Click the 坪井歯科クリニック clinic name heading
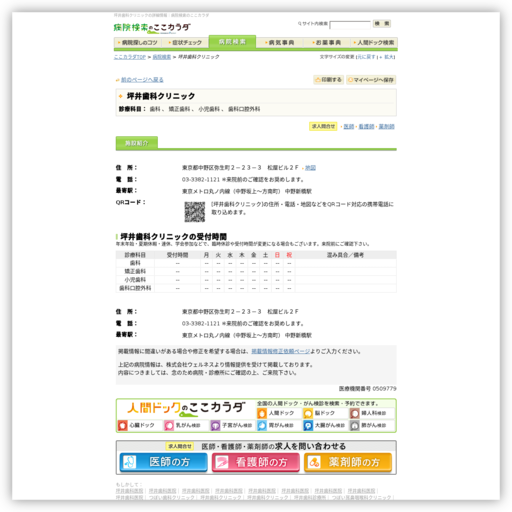 pyautogui.click(x=161, y=96)
